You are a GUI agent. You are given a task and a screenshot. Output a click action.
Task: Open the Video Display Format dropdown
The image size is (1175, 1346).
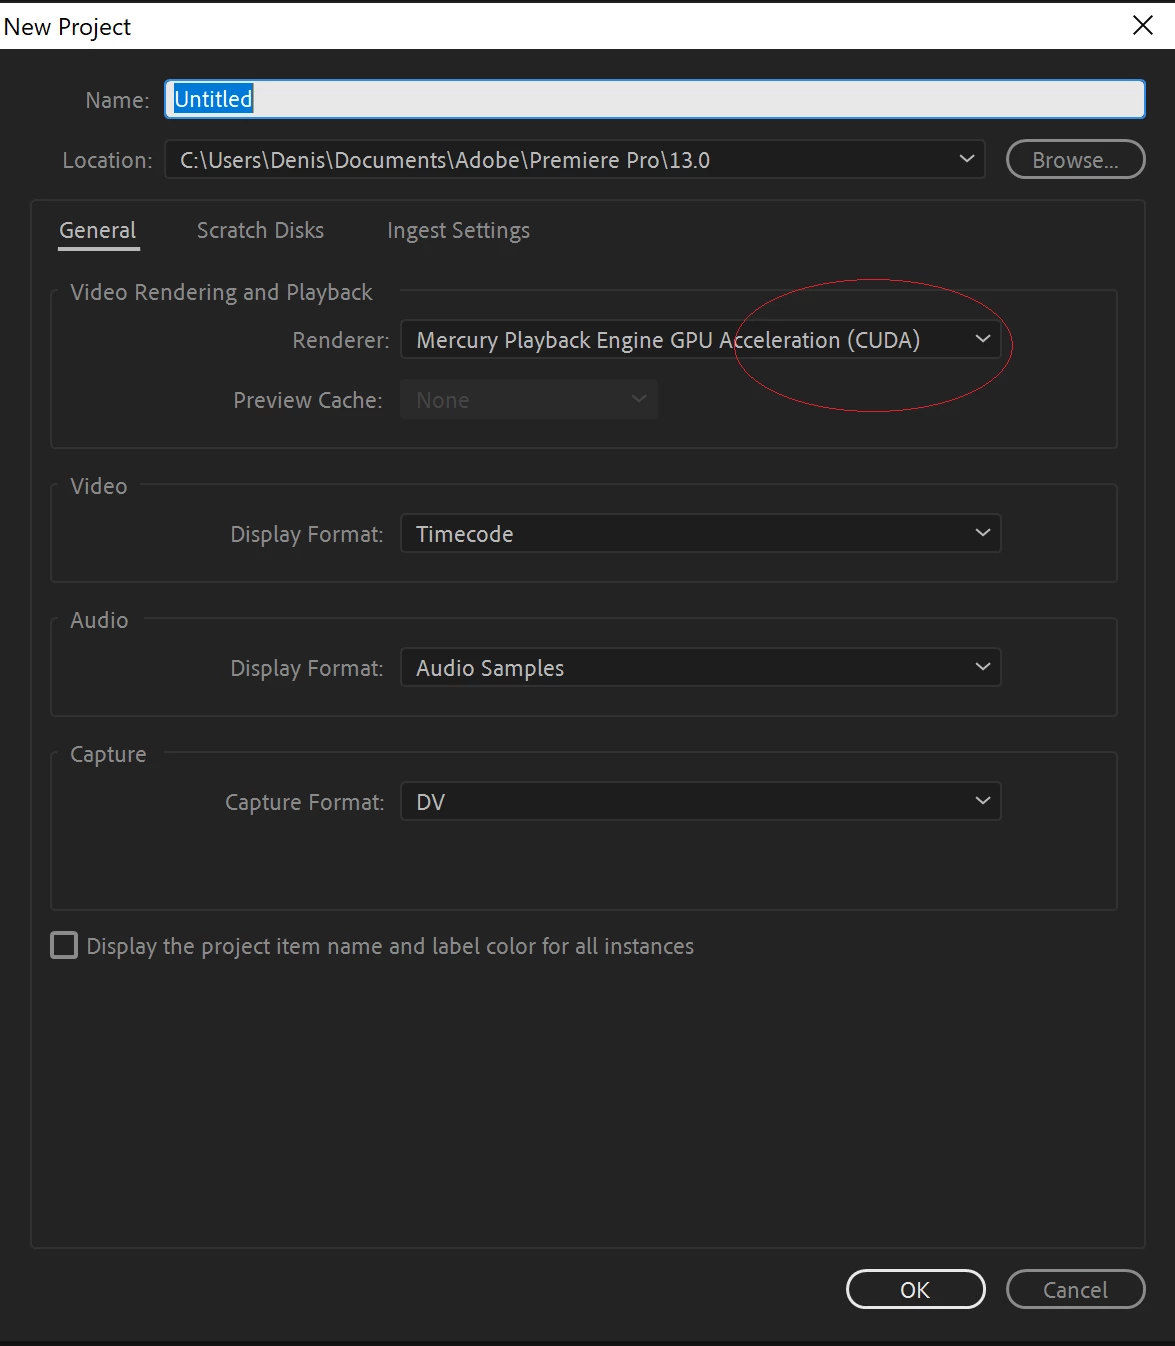click(701, 533)
